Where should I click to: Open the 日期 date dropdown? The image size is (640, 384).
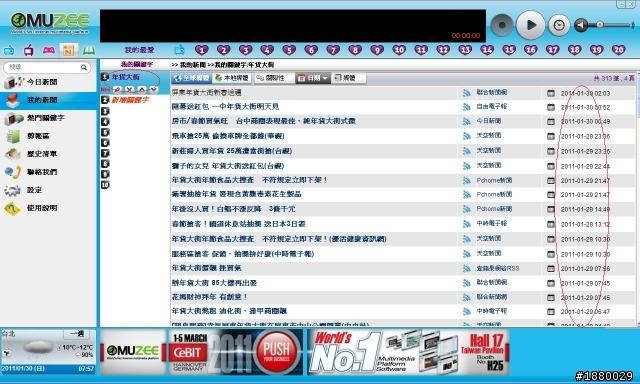(x=313, y=78)
